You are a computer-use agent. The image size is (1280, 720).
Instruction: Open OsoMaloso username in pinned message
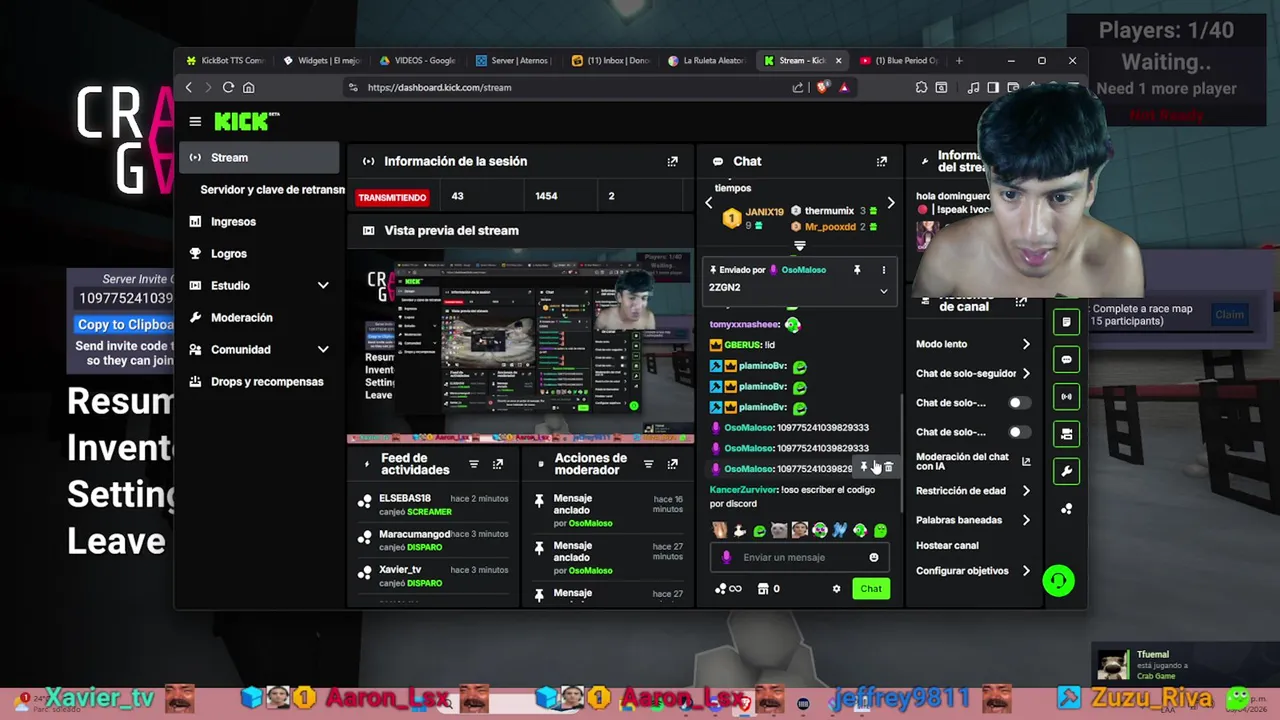tap(804, 270)
